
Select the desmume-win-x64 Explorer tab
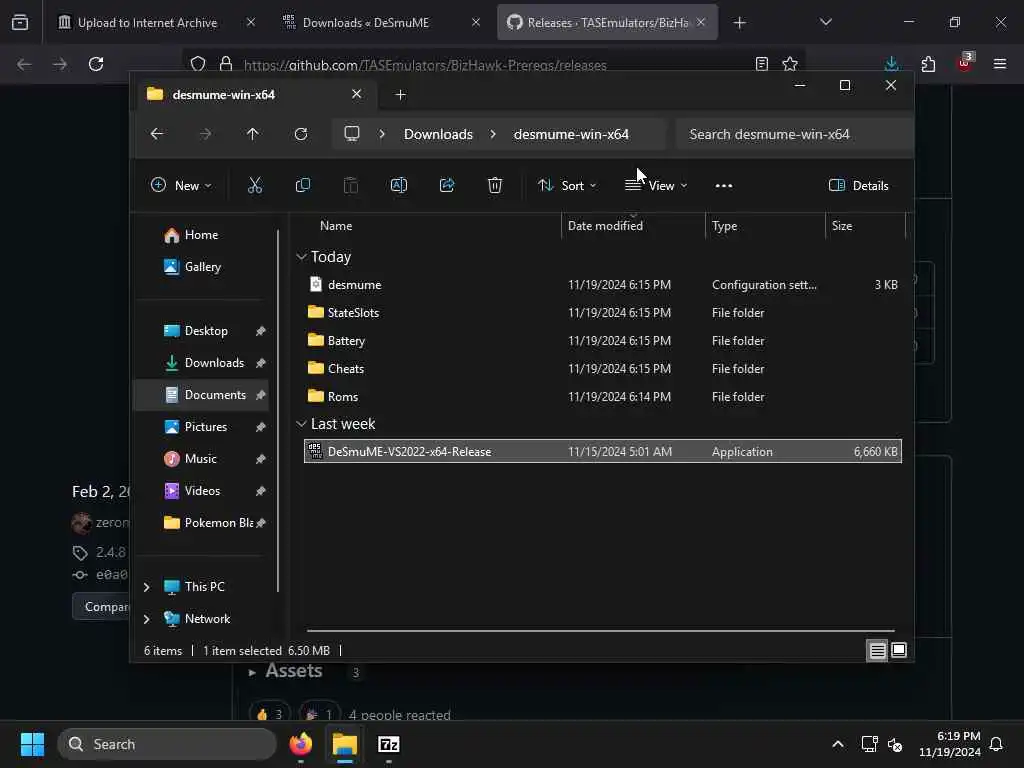tap(255, 95)
